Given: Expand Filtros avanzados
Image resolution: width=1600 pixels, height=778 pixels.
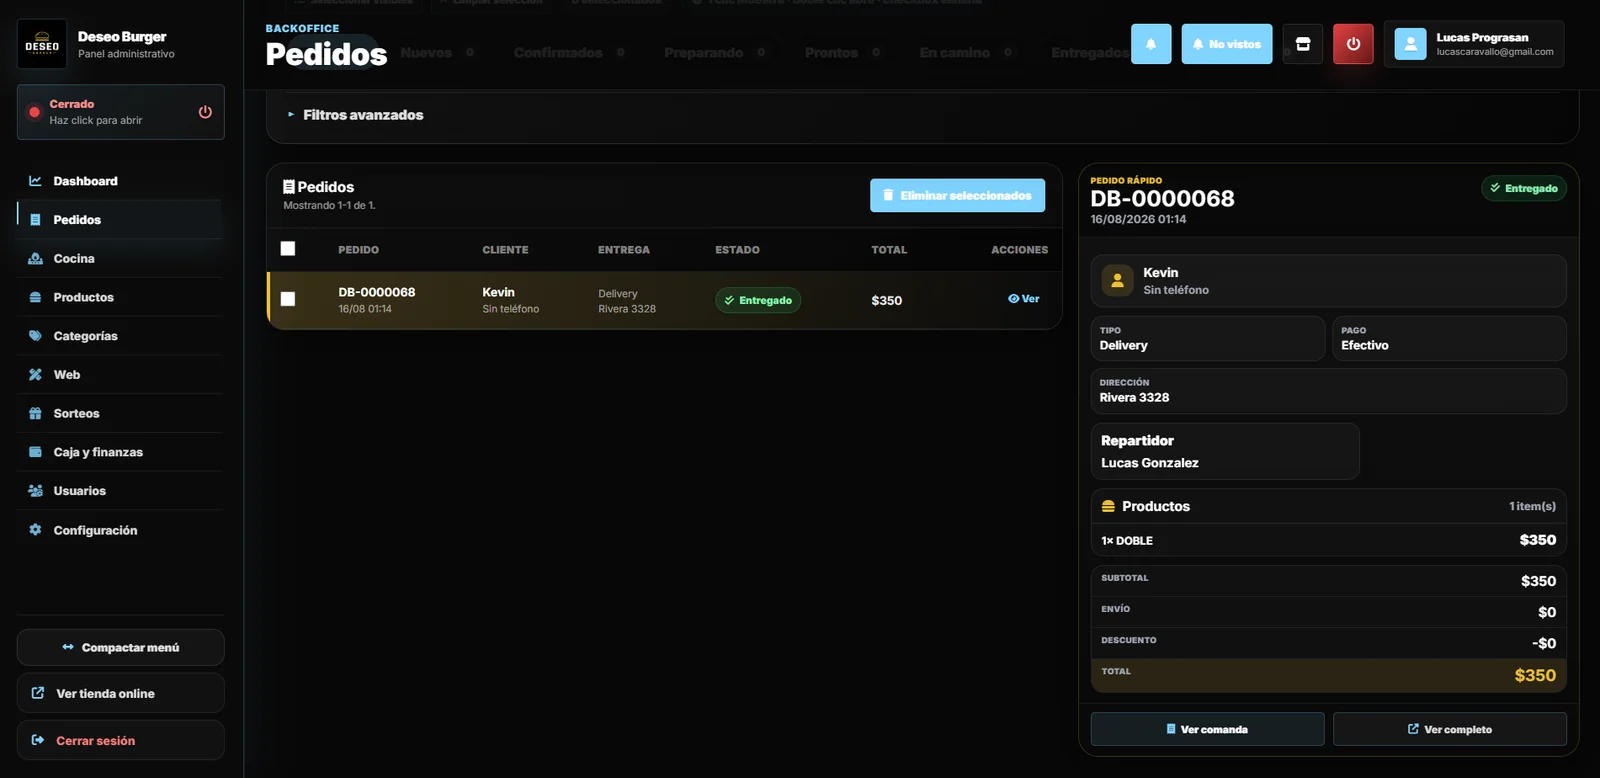Looking at the screenshot, I should [363, 115].
